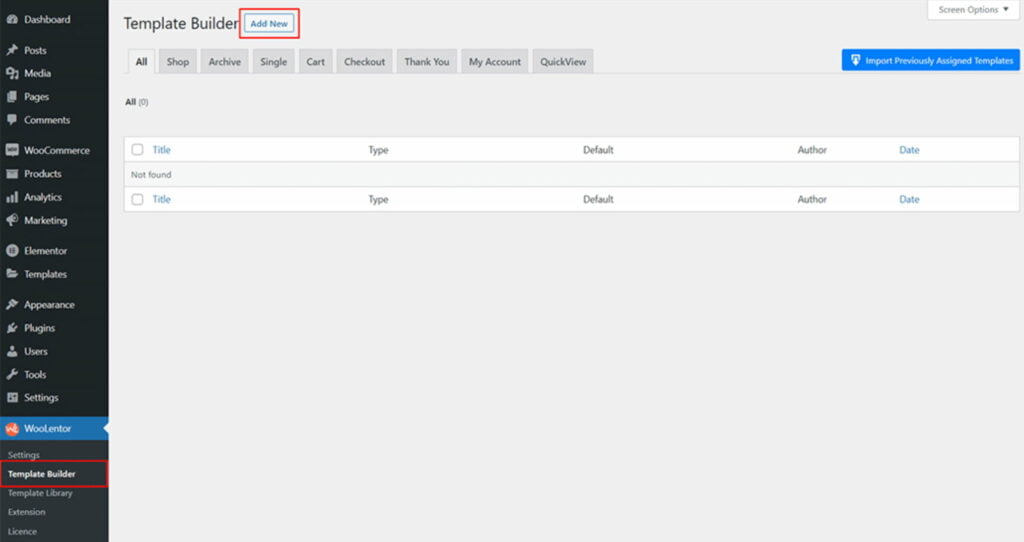Click the Settings sliders icon
This screenshot has width=1024, height=542.
pyautogui.click(x=12, y=397)
